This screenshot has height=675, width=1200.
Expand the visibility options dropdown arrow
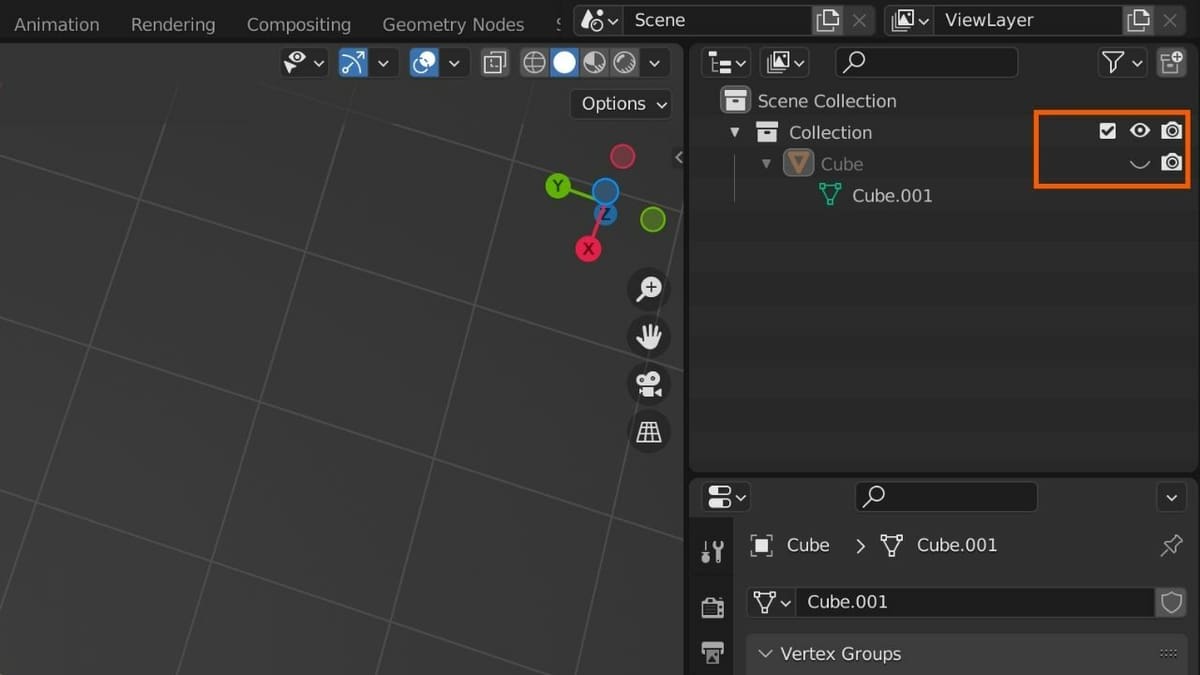[319, 63]
